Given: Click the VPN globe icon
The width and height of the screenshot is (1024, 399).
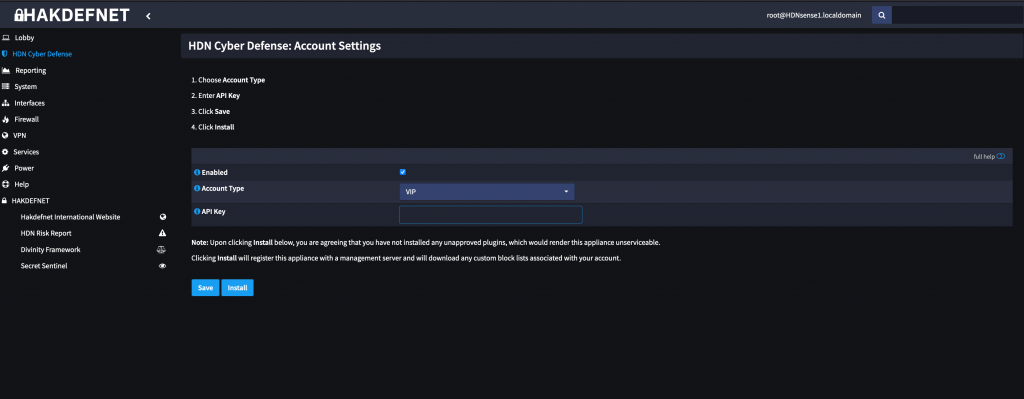Looking at the screenshot, I should click(x=5, y=136).
